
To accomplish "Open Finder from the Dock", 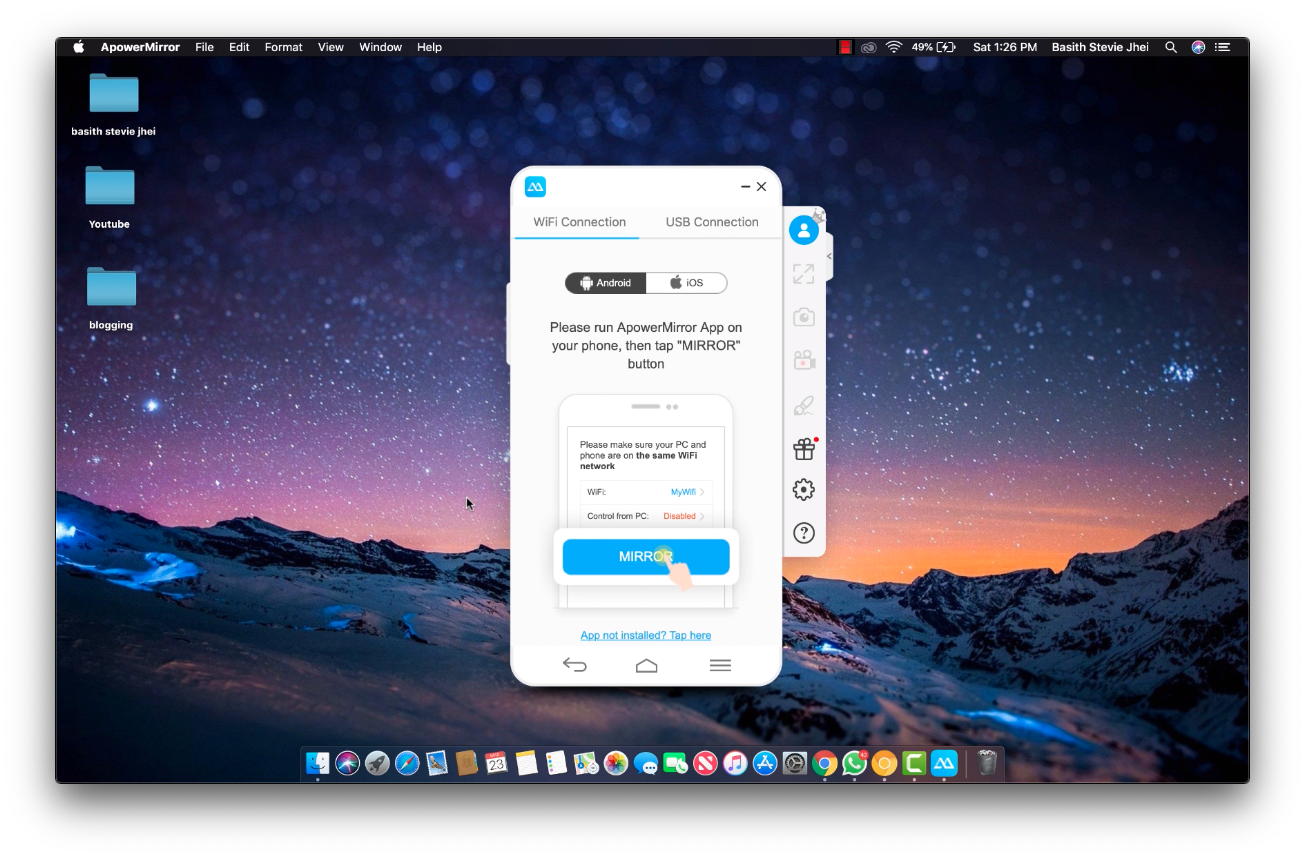I will pyautogui.click(x=317, y=763).
